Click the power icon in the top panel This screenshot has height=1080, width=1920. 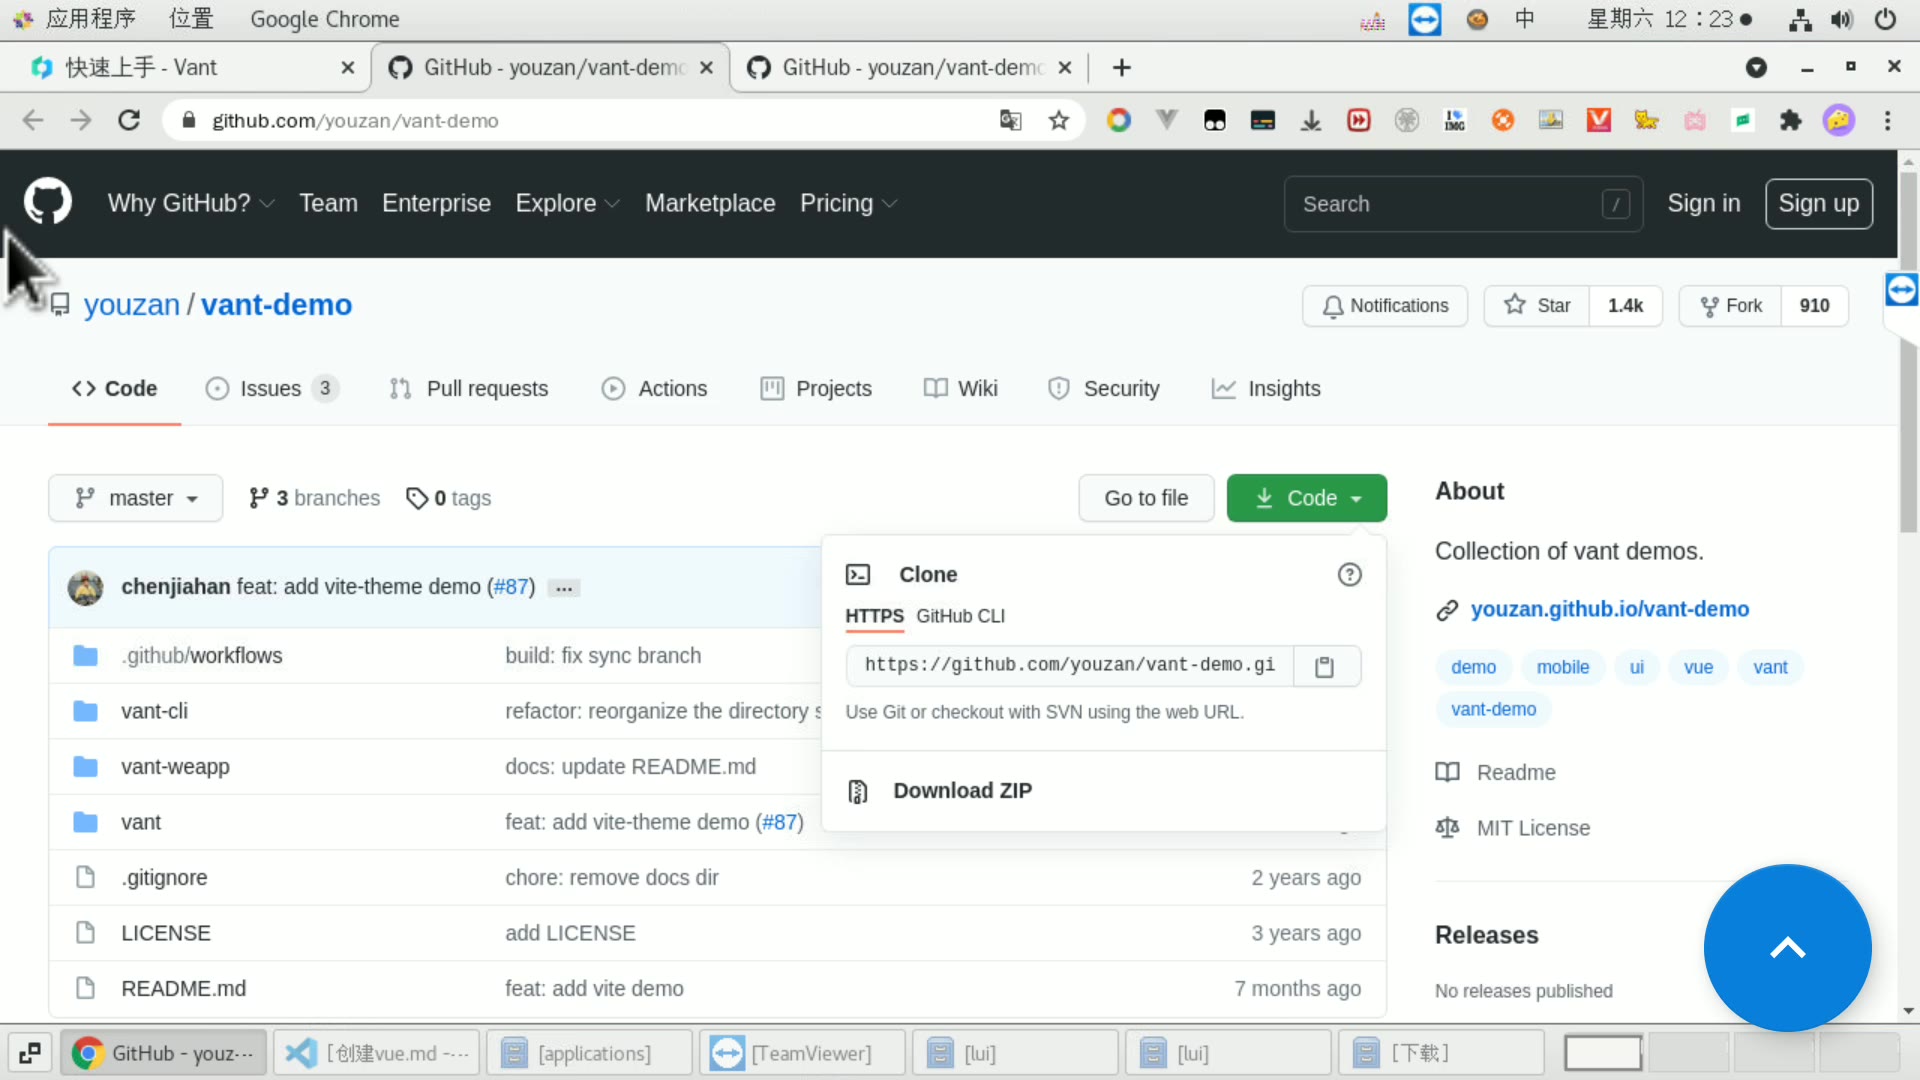coord(1886,19)
